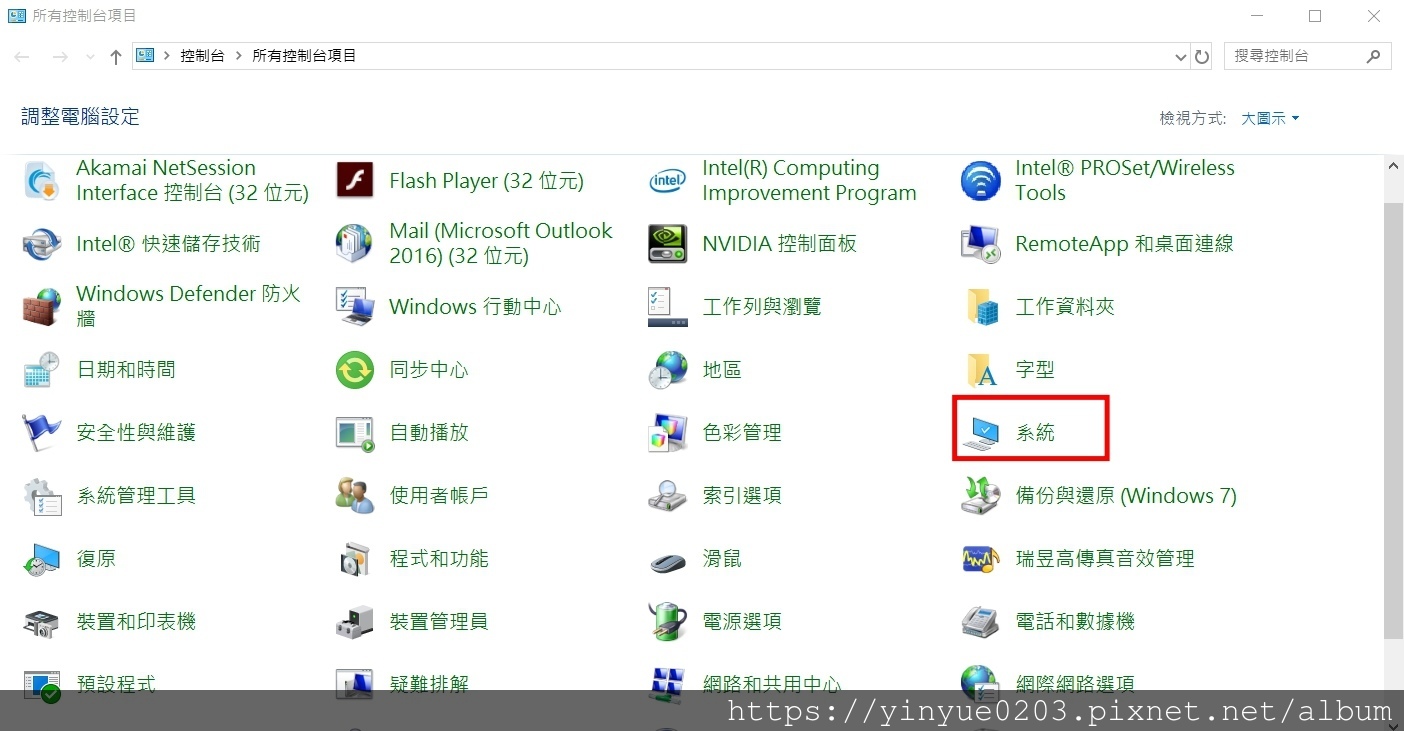
Task: Click the 字型 text label
Action: point(1035,370)
